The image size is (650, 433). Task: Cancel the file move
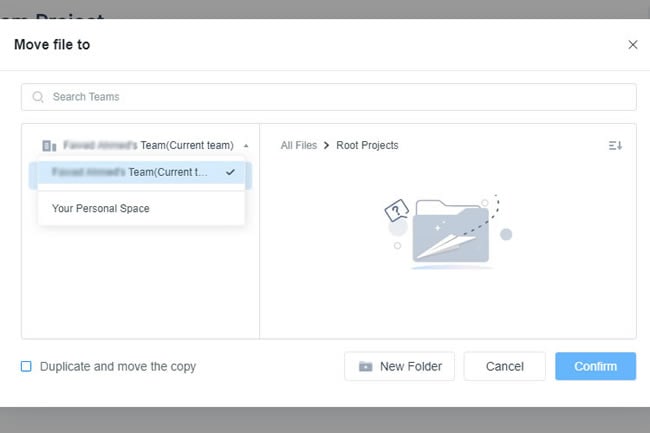click(504, 366)
